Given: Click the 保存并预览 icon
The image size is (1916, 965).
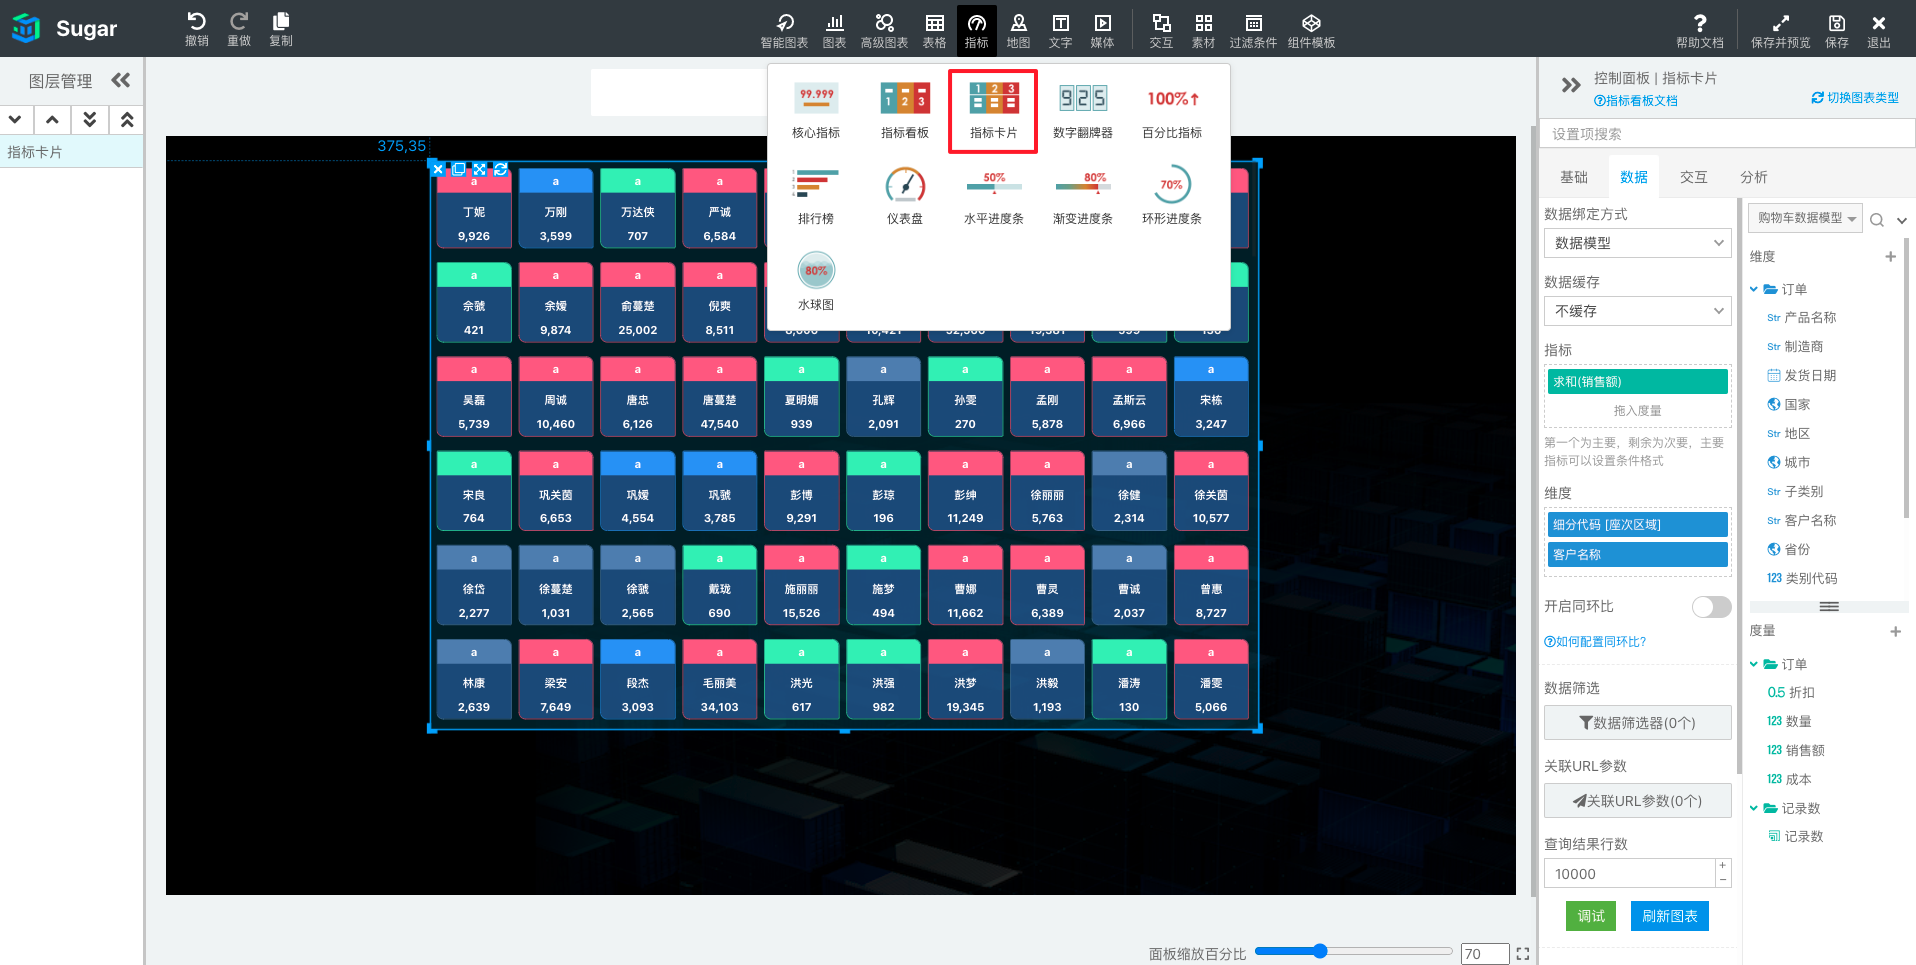Looking at the screenshot, I should coord(1780,30).
